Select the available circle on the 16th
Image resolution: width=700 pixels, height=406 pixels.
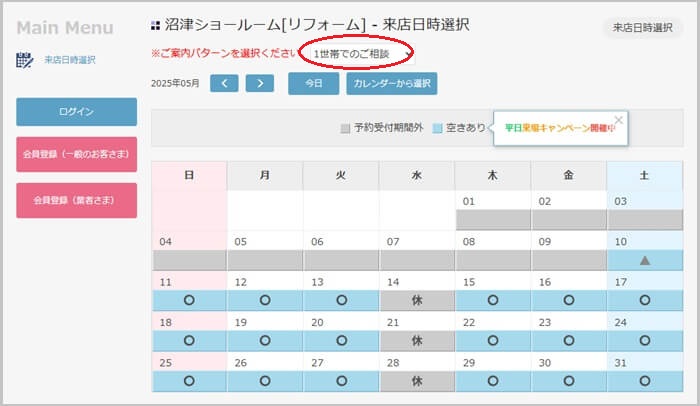tap(569, 301)
